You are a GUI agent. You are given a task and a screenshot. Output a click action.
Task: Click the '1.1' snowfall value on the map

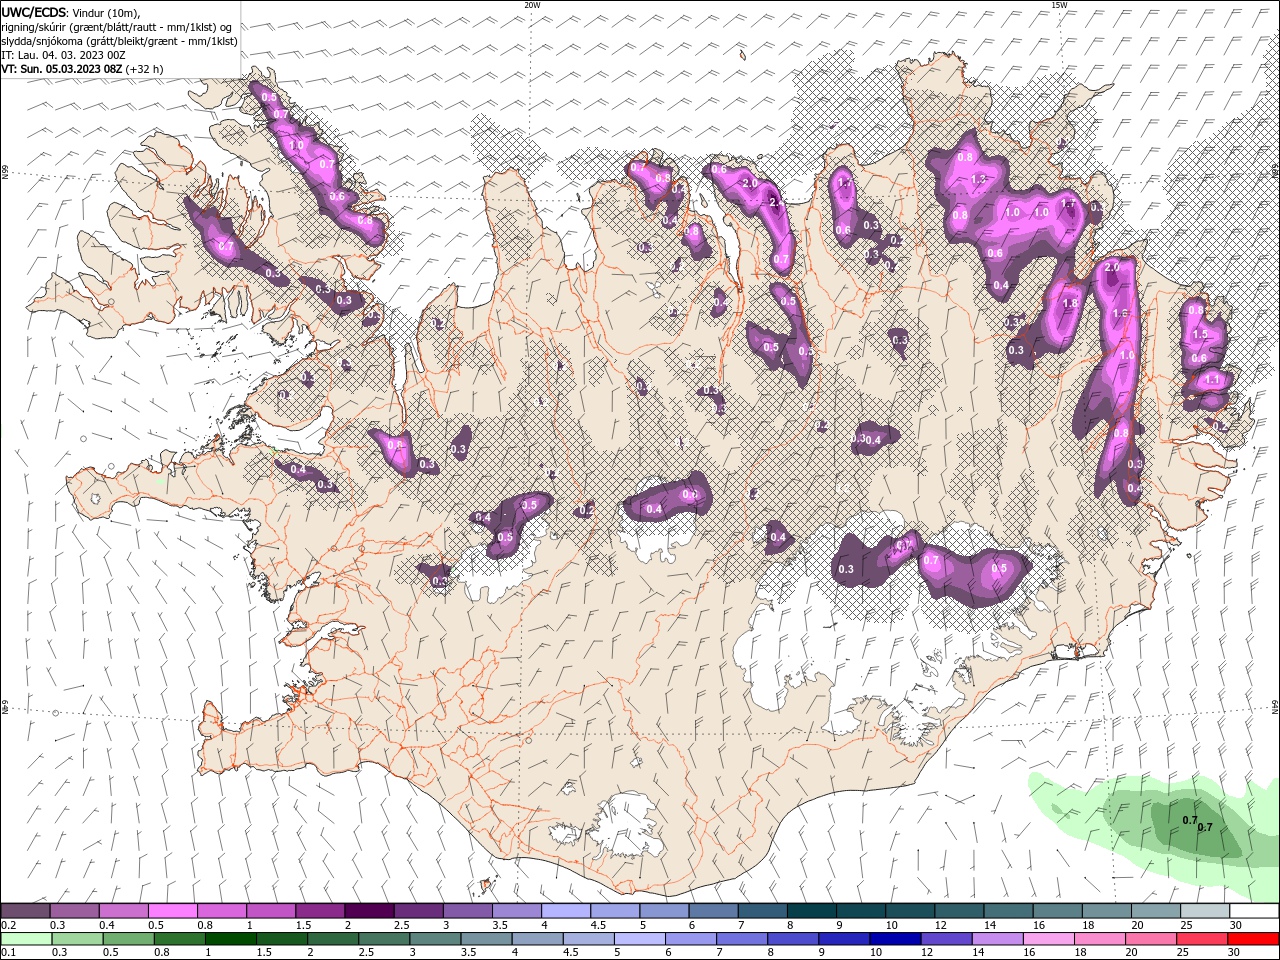coord(1213,380)
